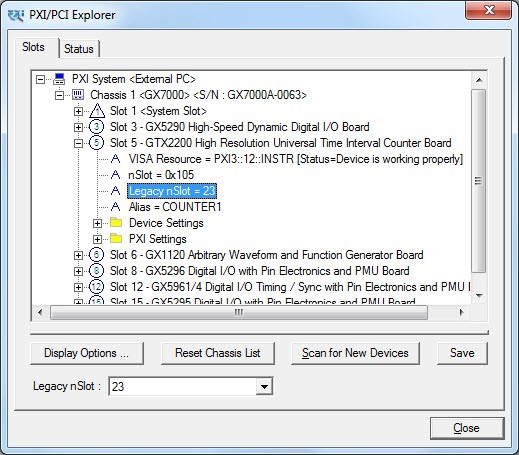Save the PXI configuration
519x455 pixels.
(462, 353)
